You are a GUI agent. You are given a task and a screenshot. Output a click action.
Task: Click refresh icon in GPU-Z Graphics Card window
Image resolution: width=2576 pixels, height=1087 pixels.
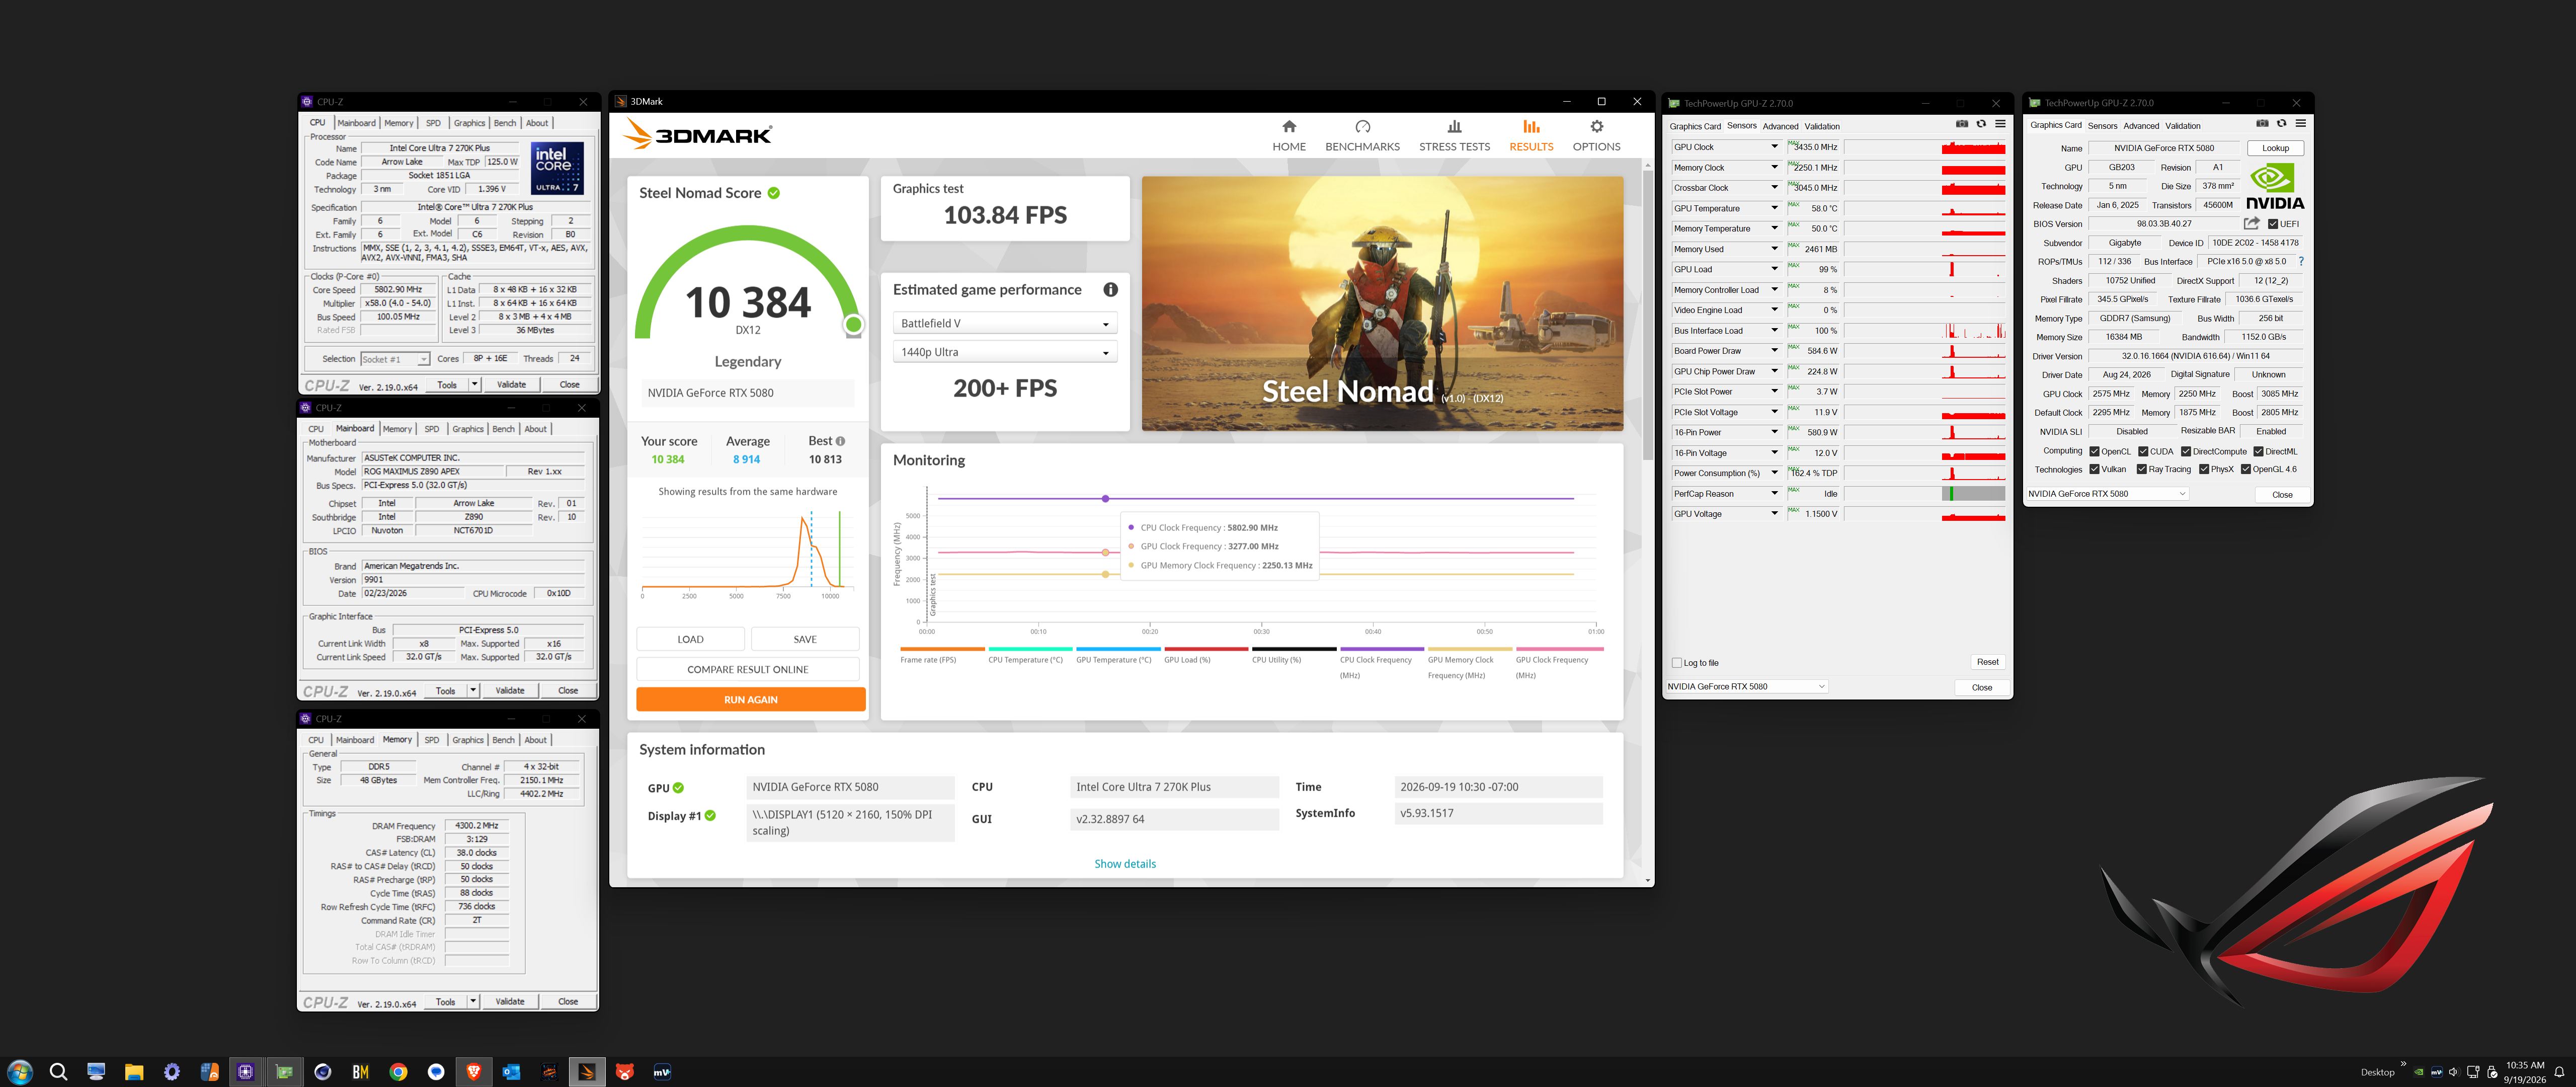pos(2281,124)
